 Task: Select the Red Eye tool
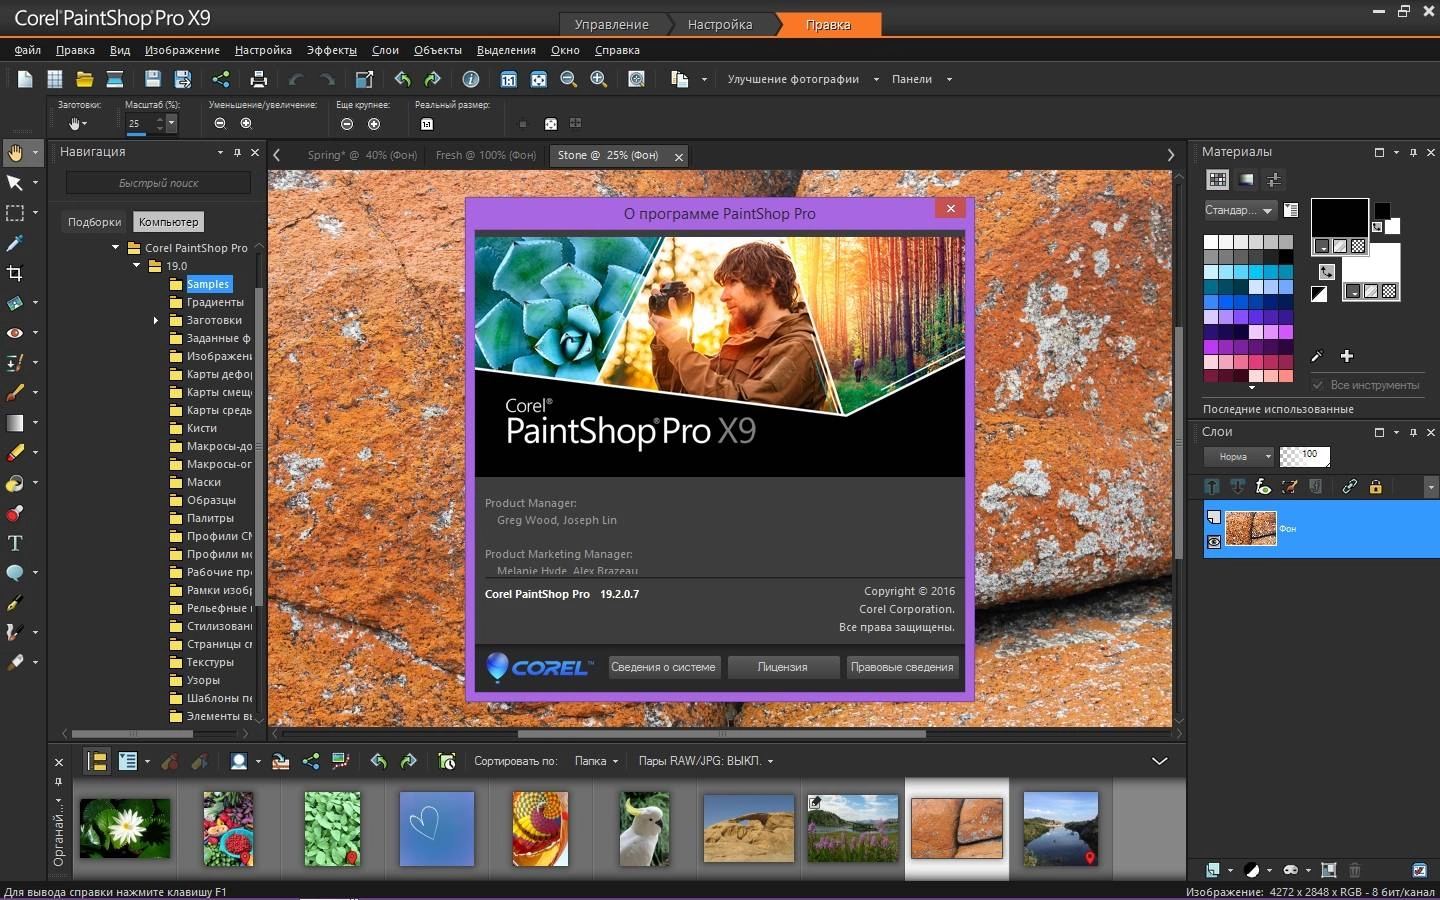(x=15, y=333)
